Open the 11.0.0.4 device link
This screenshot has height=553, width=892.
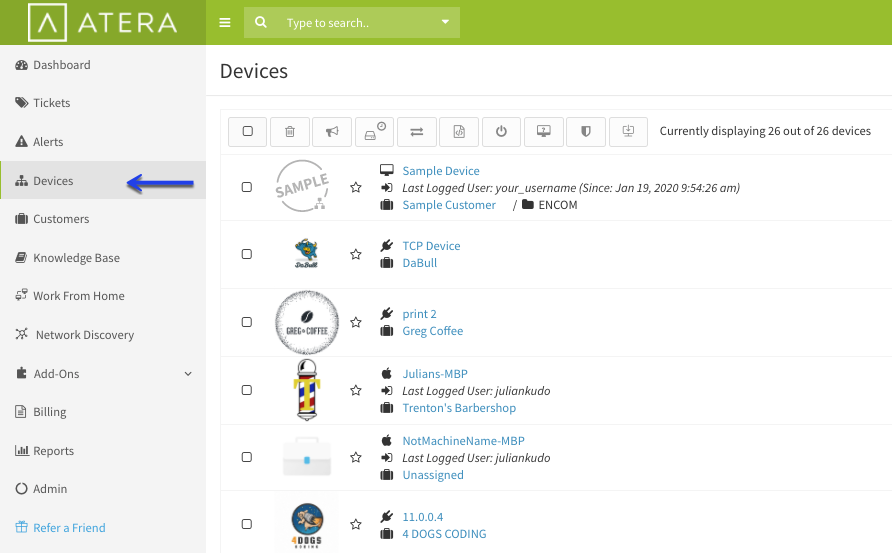[423, 517]
